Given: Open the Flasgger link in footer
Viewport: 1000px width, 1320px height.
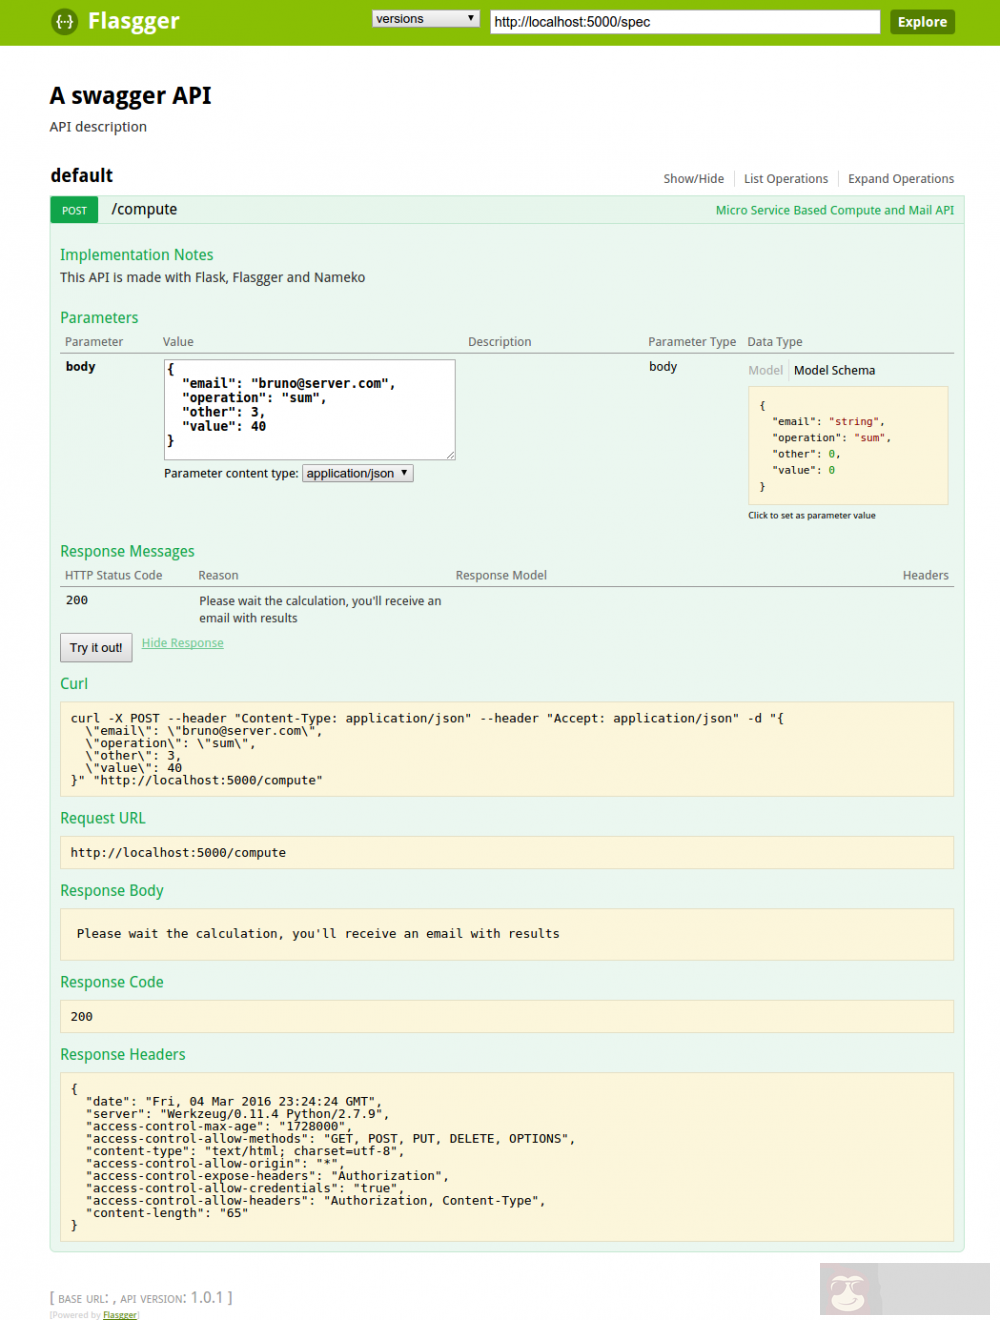Looking at the screenshot, I should (120, 1315).
